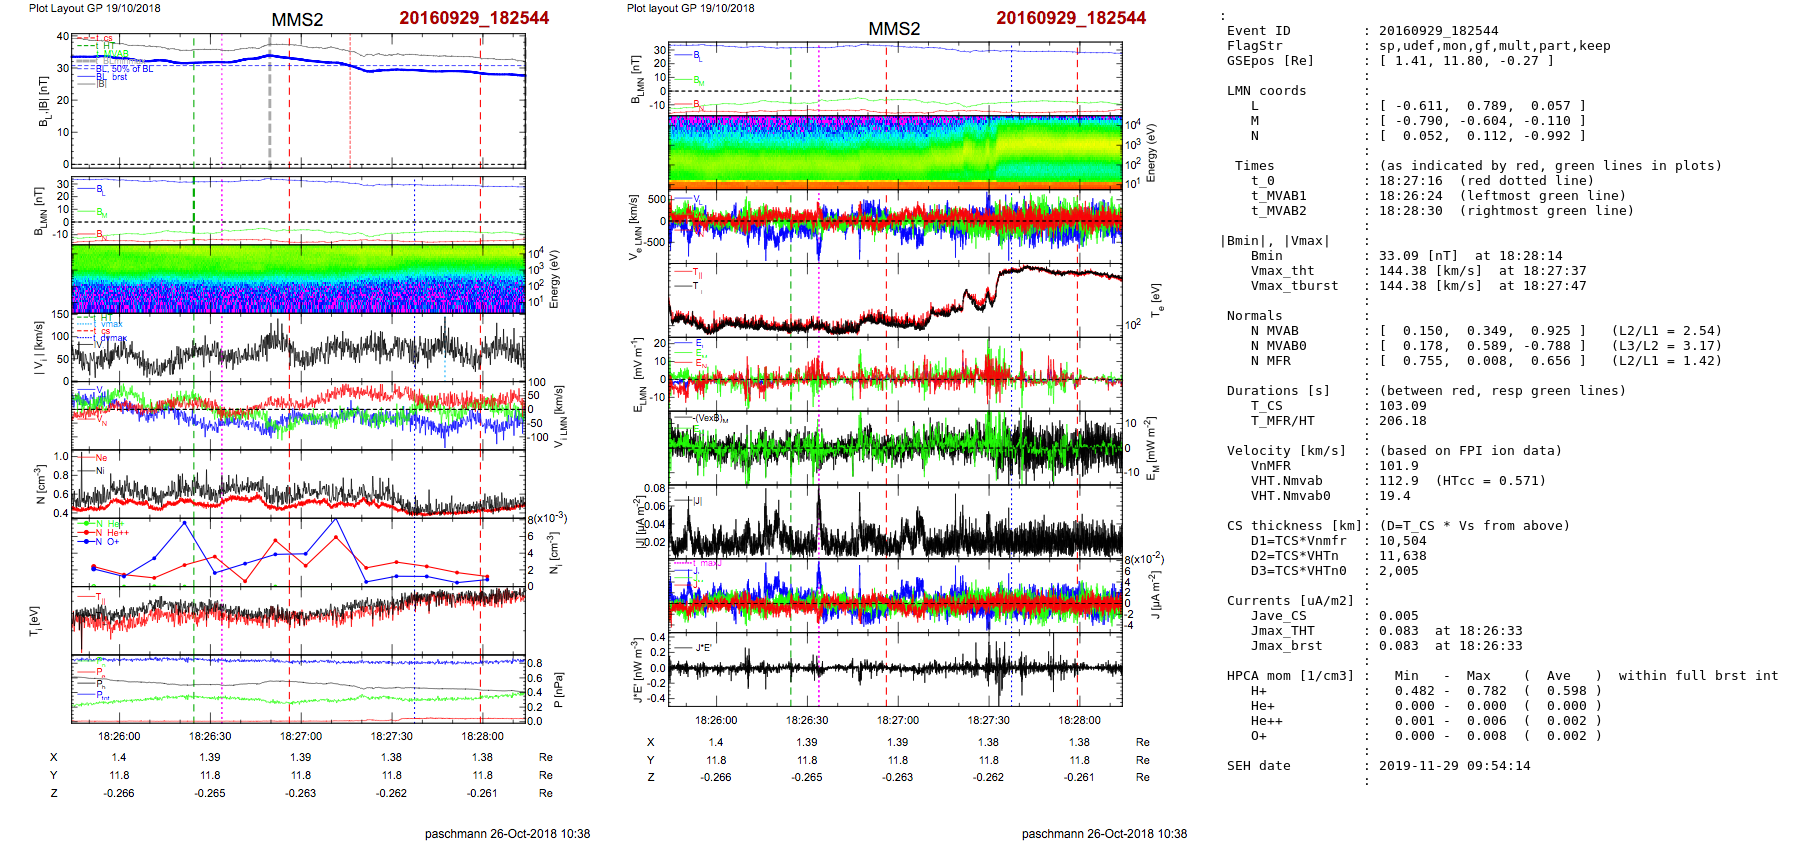Click the J*E legend entry
This screenshot has height=841, width=1804.
(x=701, y=648)
